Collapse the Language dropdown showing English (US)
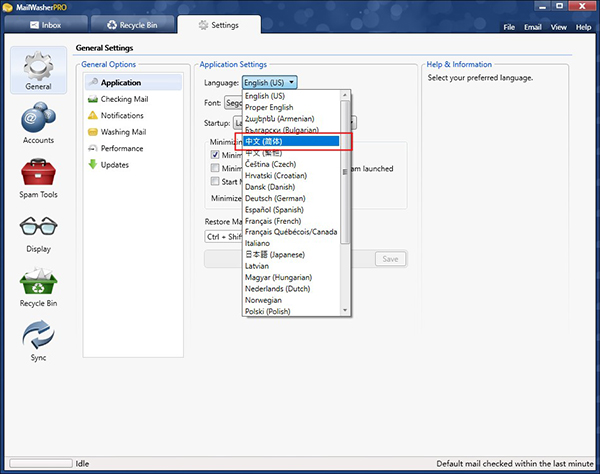 click(x=269, y=82)
